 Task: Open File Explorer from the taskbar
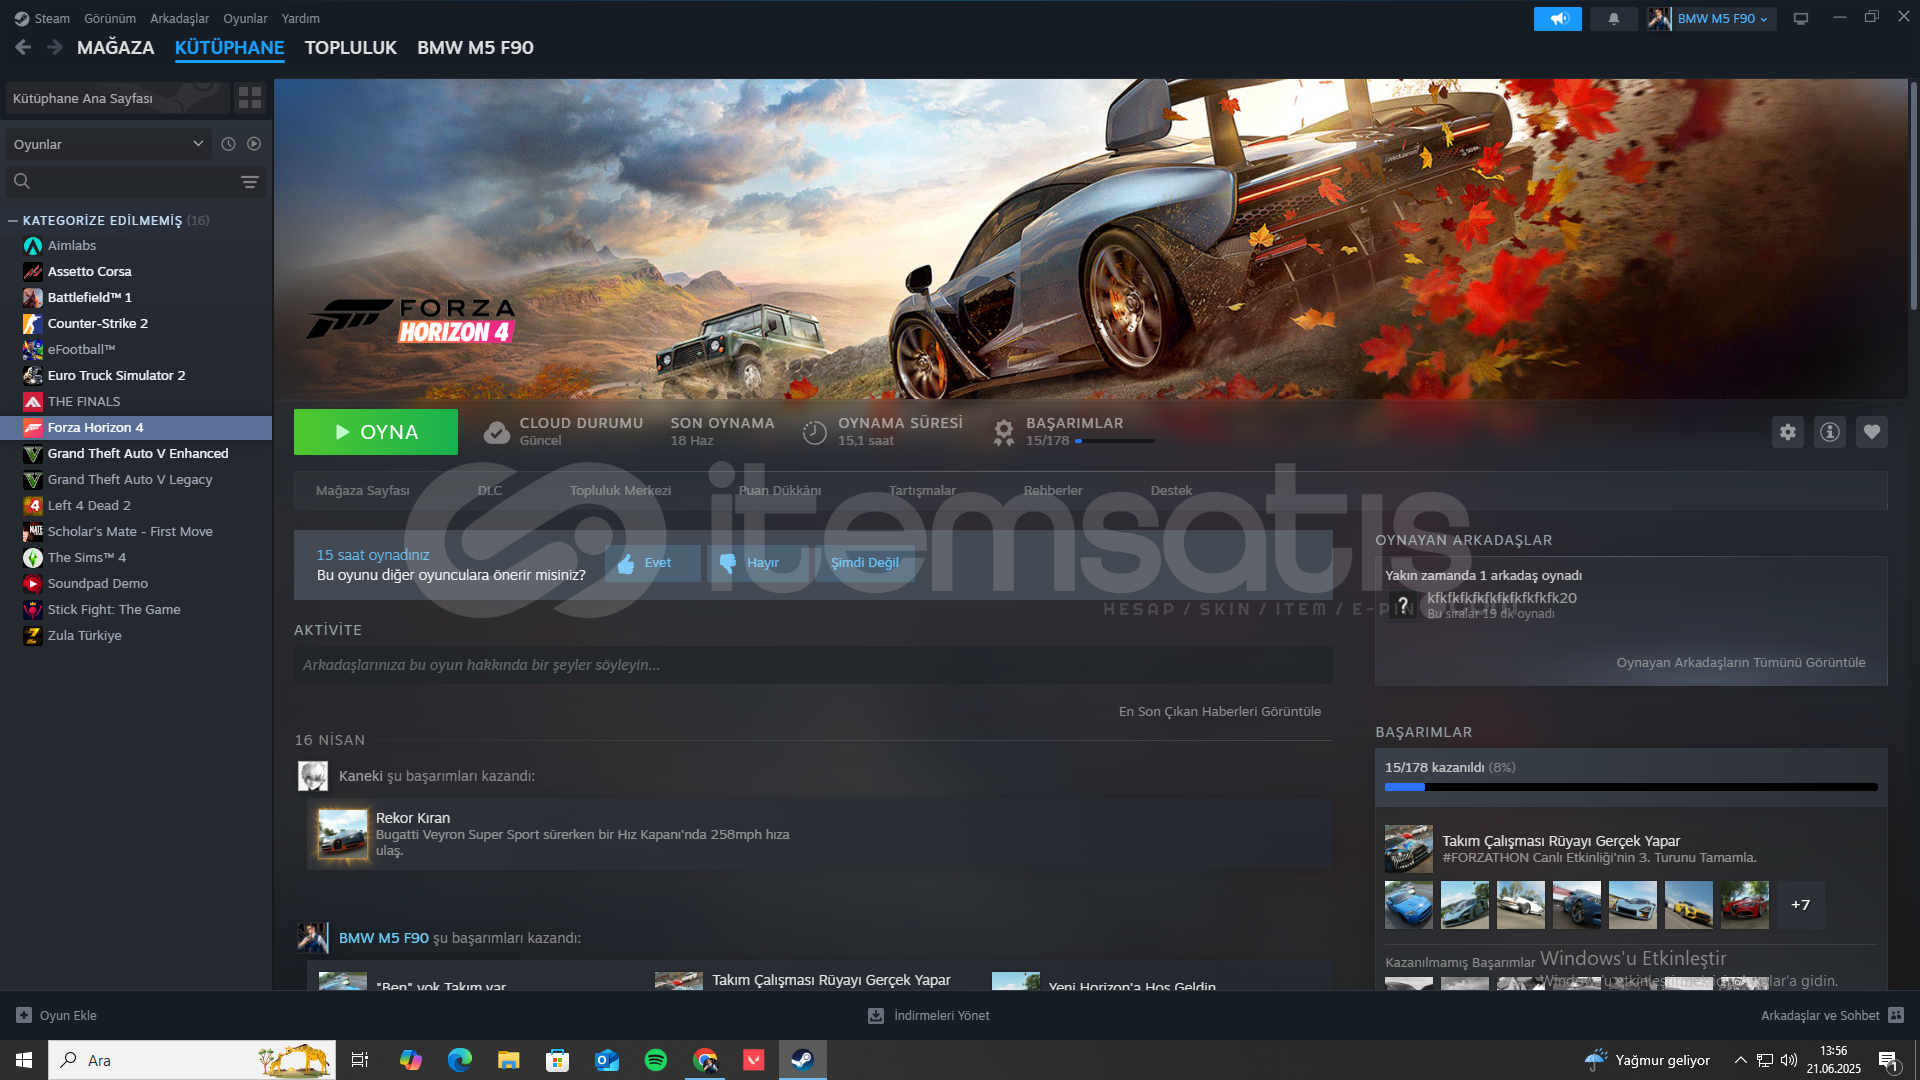[x=509, y=1060]
